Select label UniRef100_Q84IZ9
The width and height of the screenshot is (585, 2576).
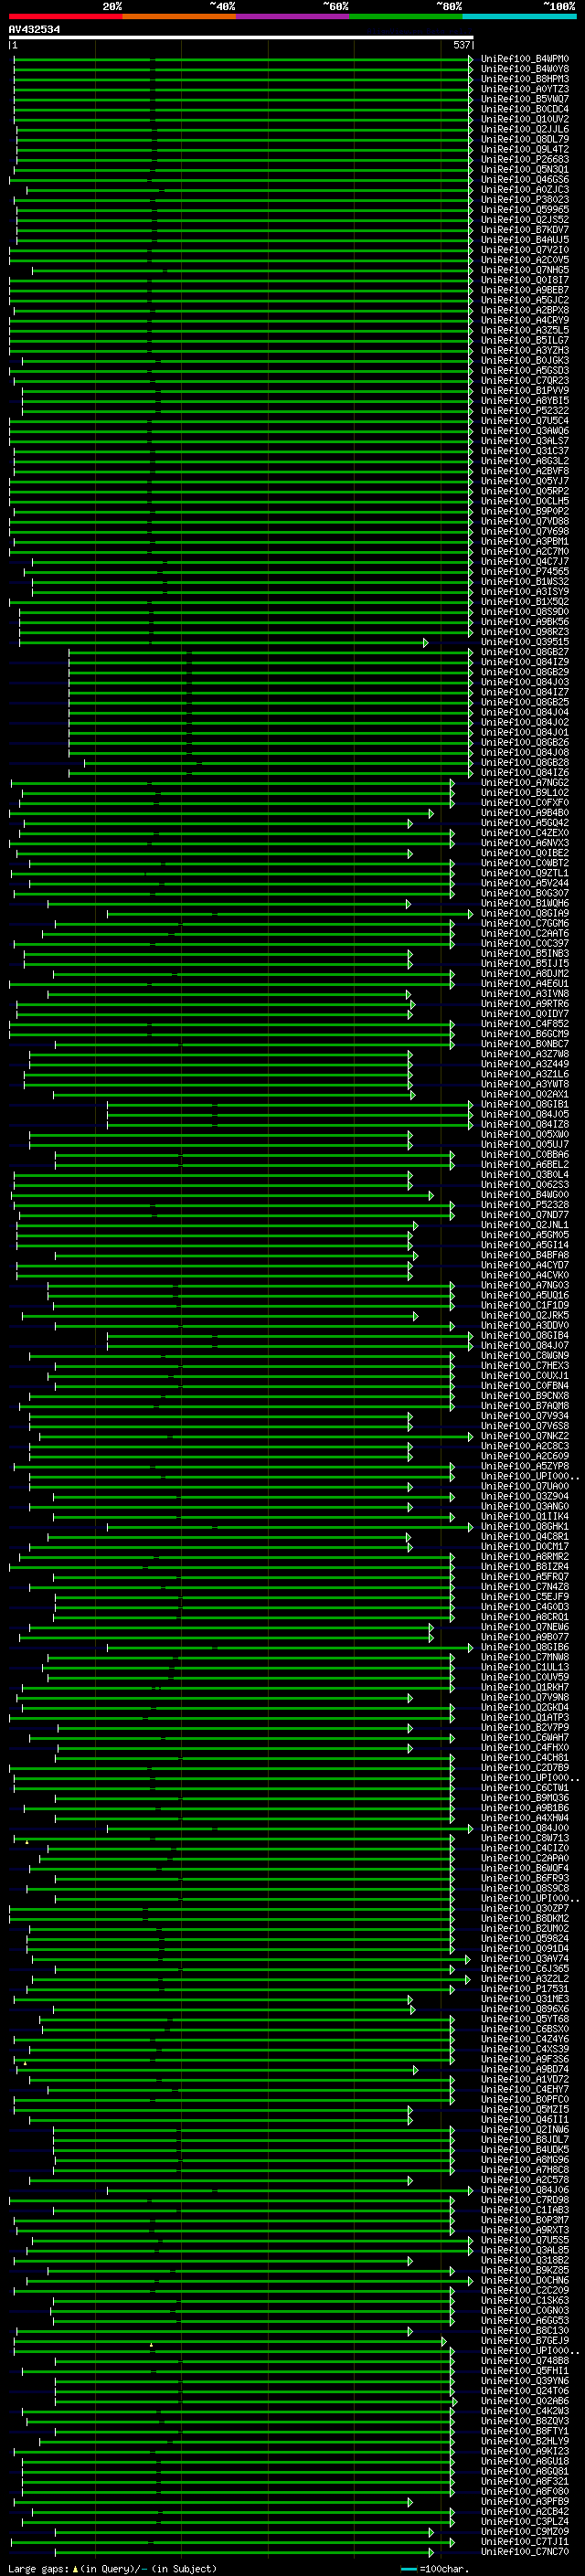click(524, 662)
